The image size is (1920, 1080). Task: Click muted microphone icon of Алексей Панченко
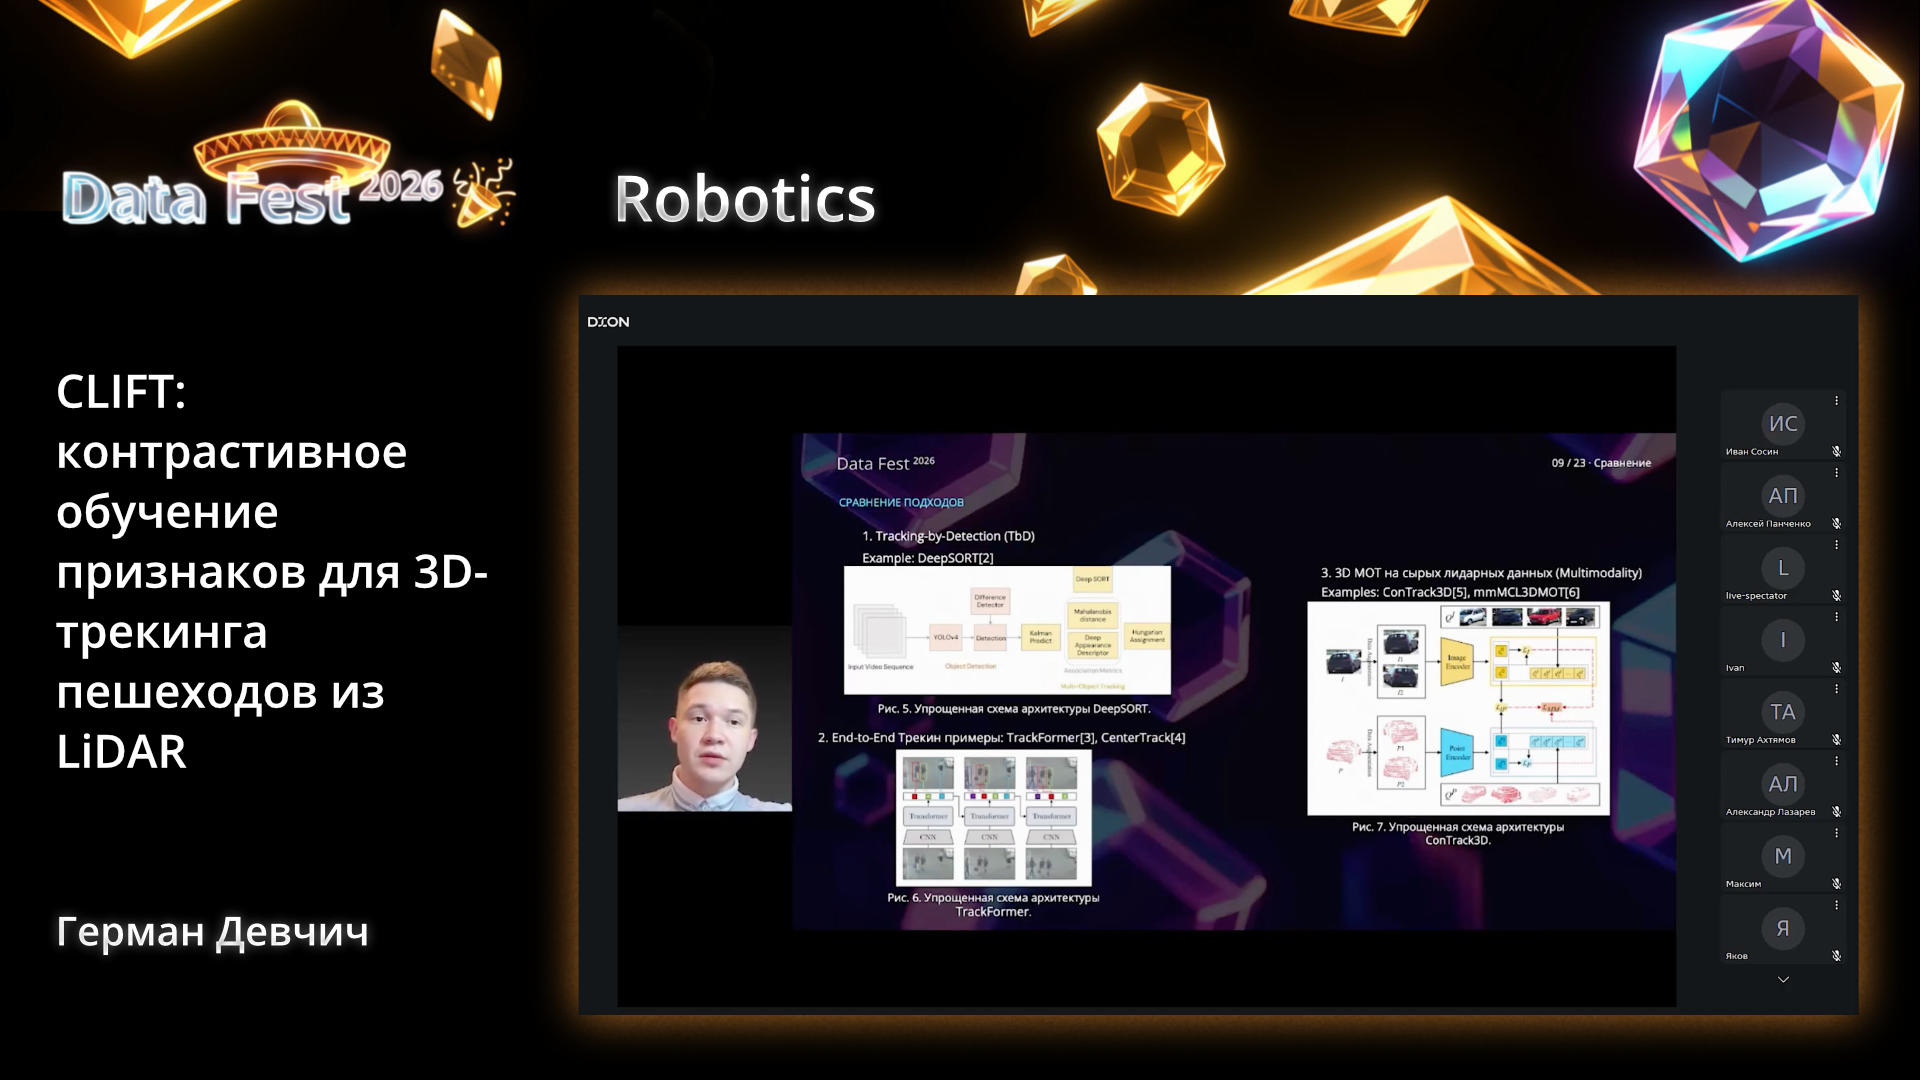click(x=1836, y=524)
